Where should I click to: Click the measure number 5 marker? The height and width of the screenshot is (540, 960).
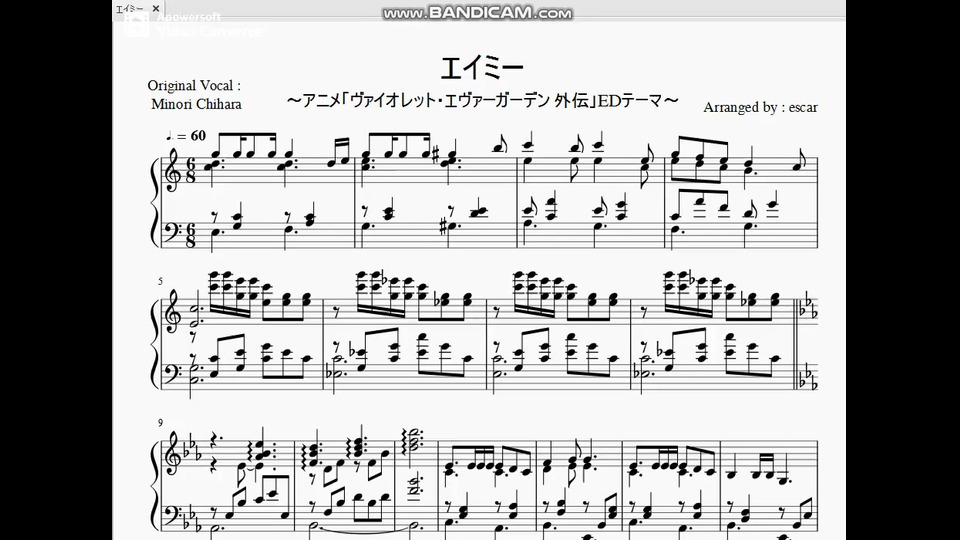coord(160,281)
